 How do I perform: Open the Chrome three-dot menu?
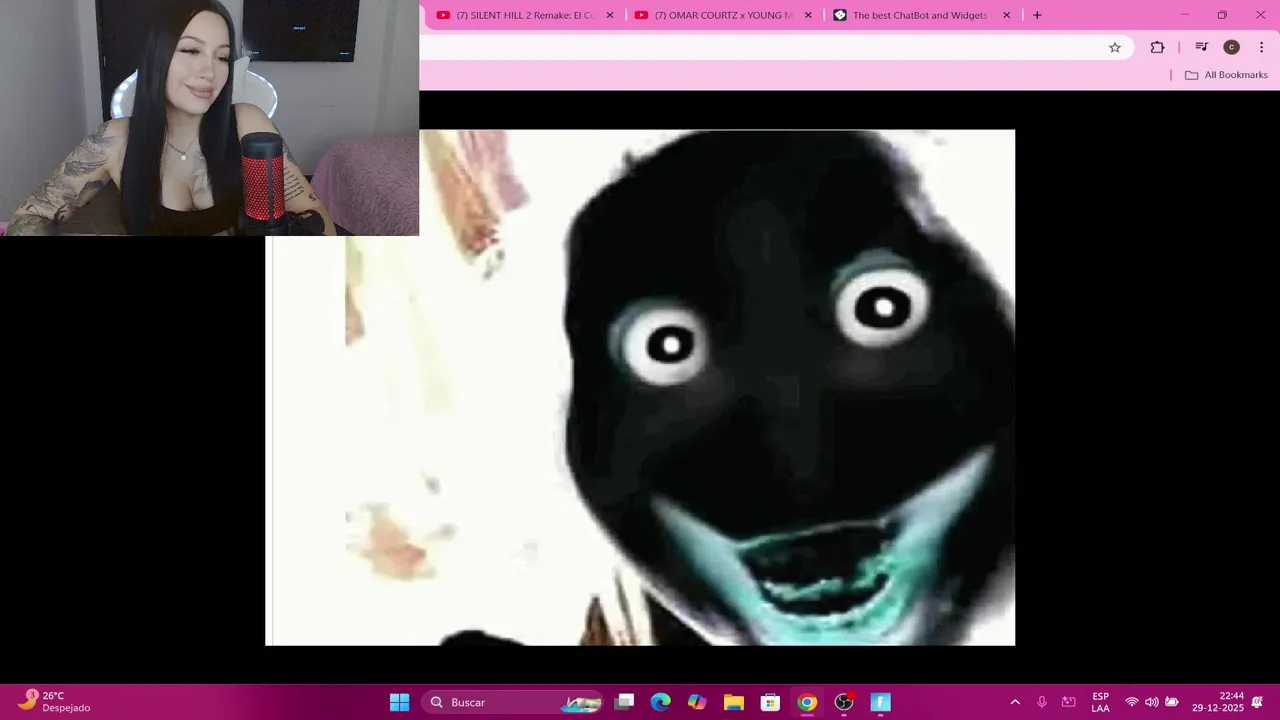1261,47
